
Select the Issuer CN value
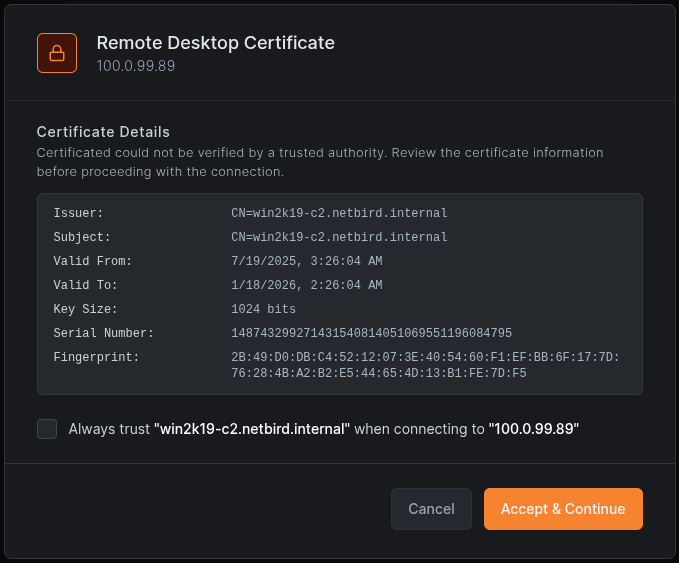pyautogui.click(x=339, y=213)
